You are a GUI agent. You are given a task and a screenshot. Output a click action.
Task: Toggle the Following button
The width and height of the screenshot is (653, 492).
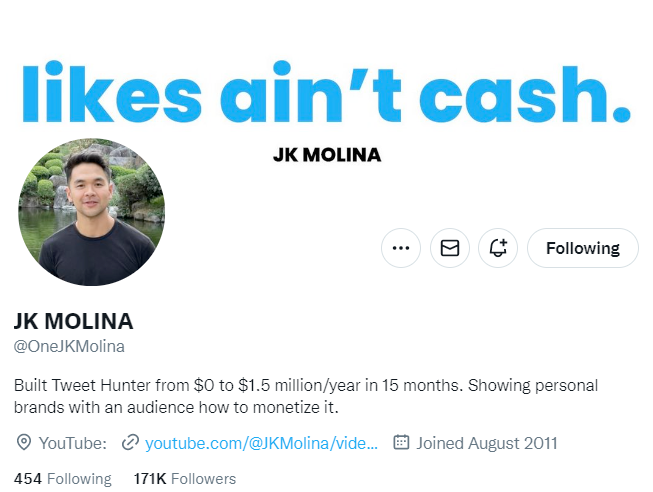(x=583, y=248)
